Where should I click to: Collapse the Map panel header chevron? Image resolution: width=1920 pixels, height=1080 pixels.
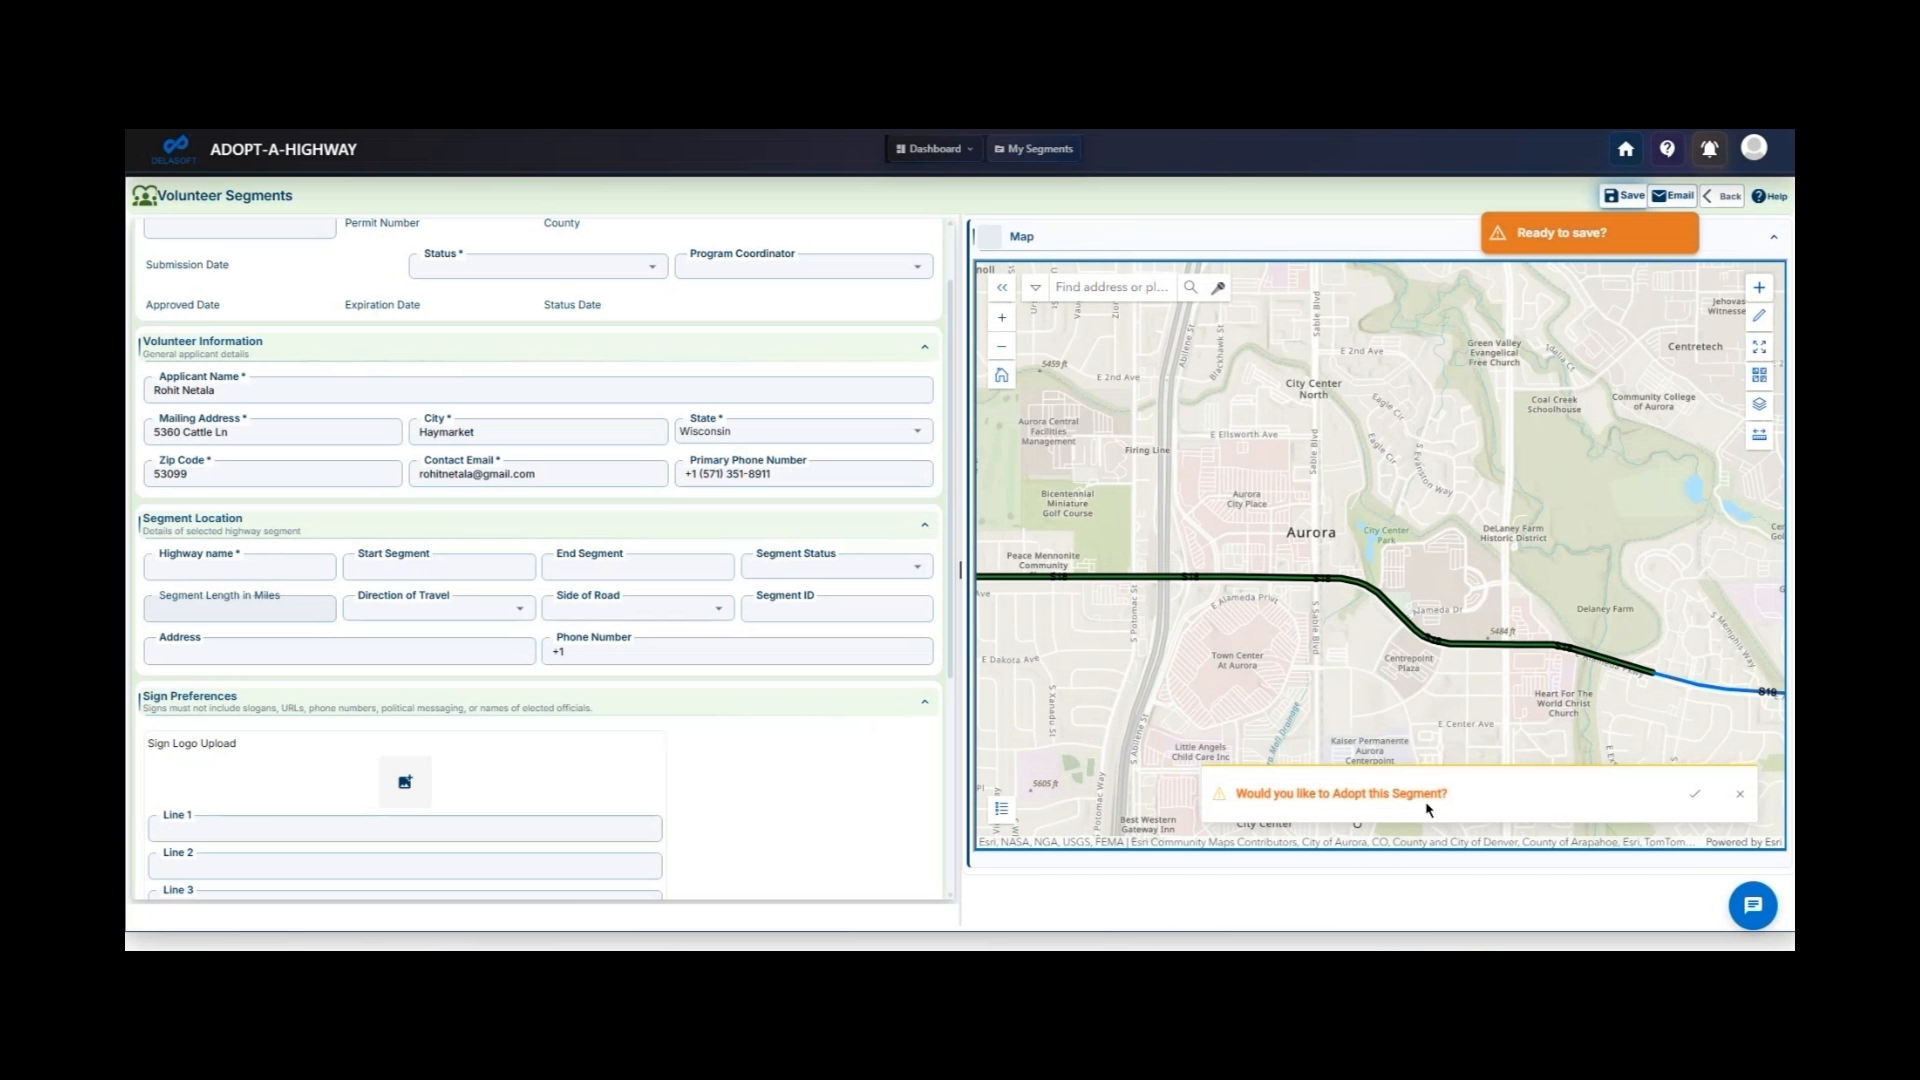pos(1775,236)
